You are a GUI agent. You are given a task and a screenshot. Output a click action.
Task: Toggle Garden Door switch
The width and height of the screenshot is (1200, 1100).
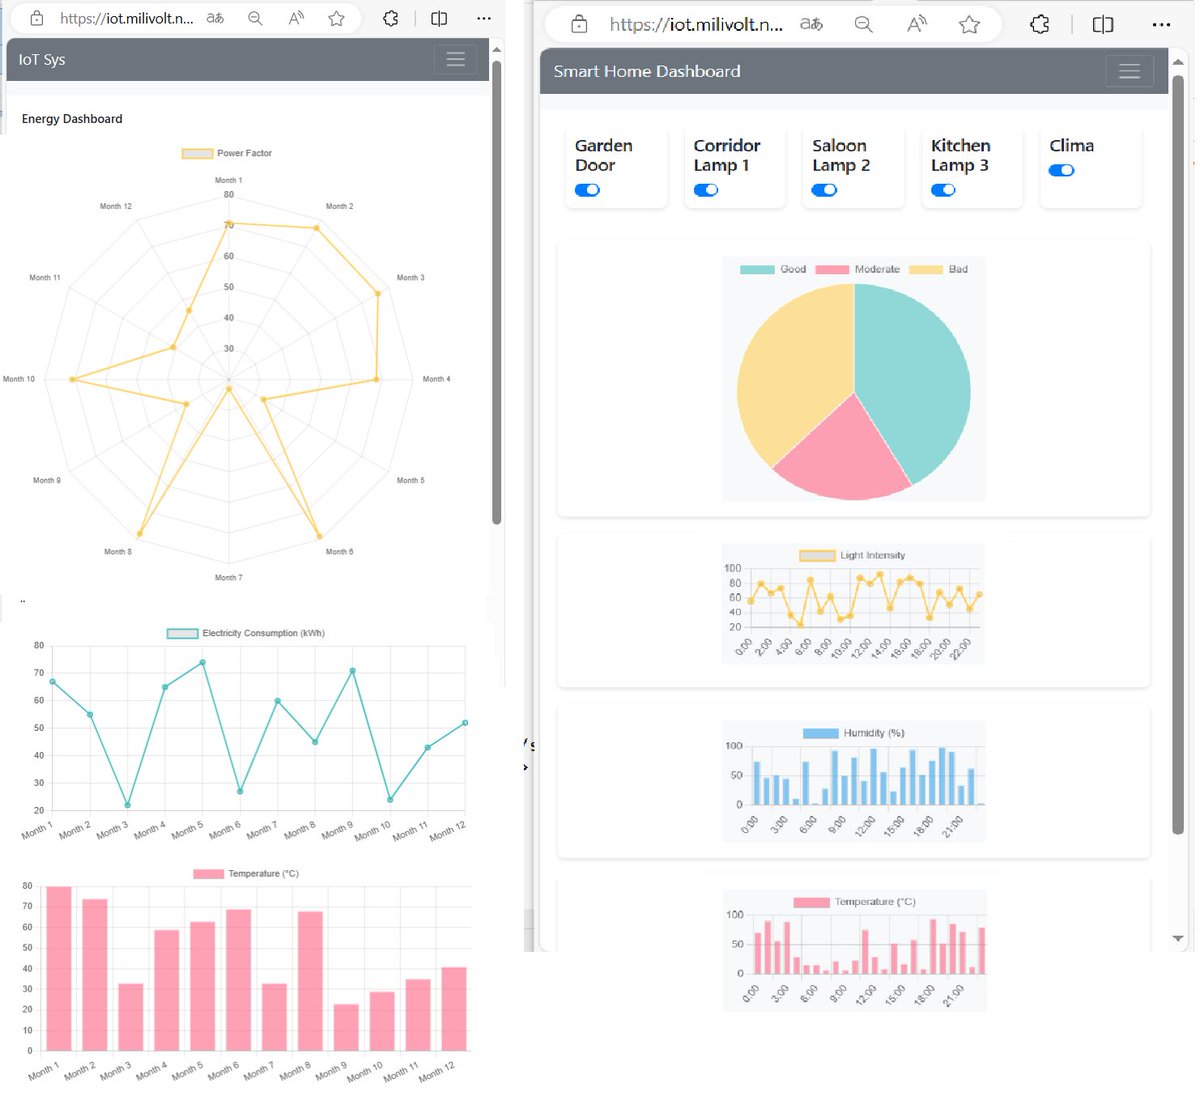(x=587, y=190)
